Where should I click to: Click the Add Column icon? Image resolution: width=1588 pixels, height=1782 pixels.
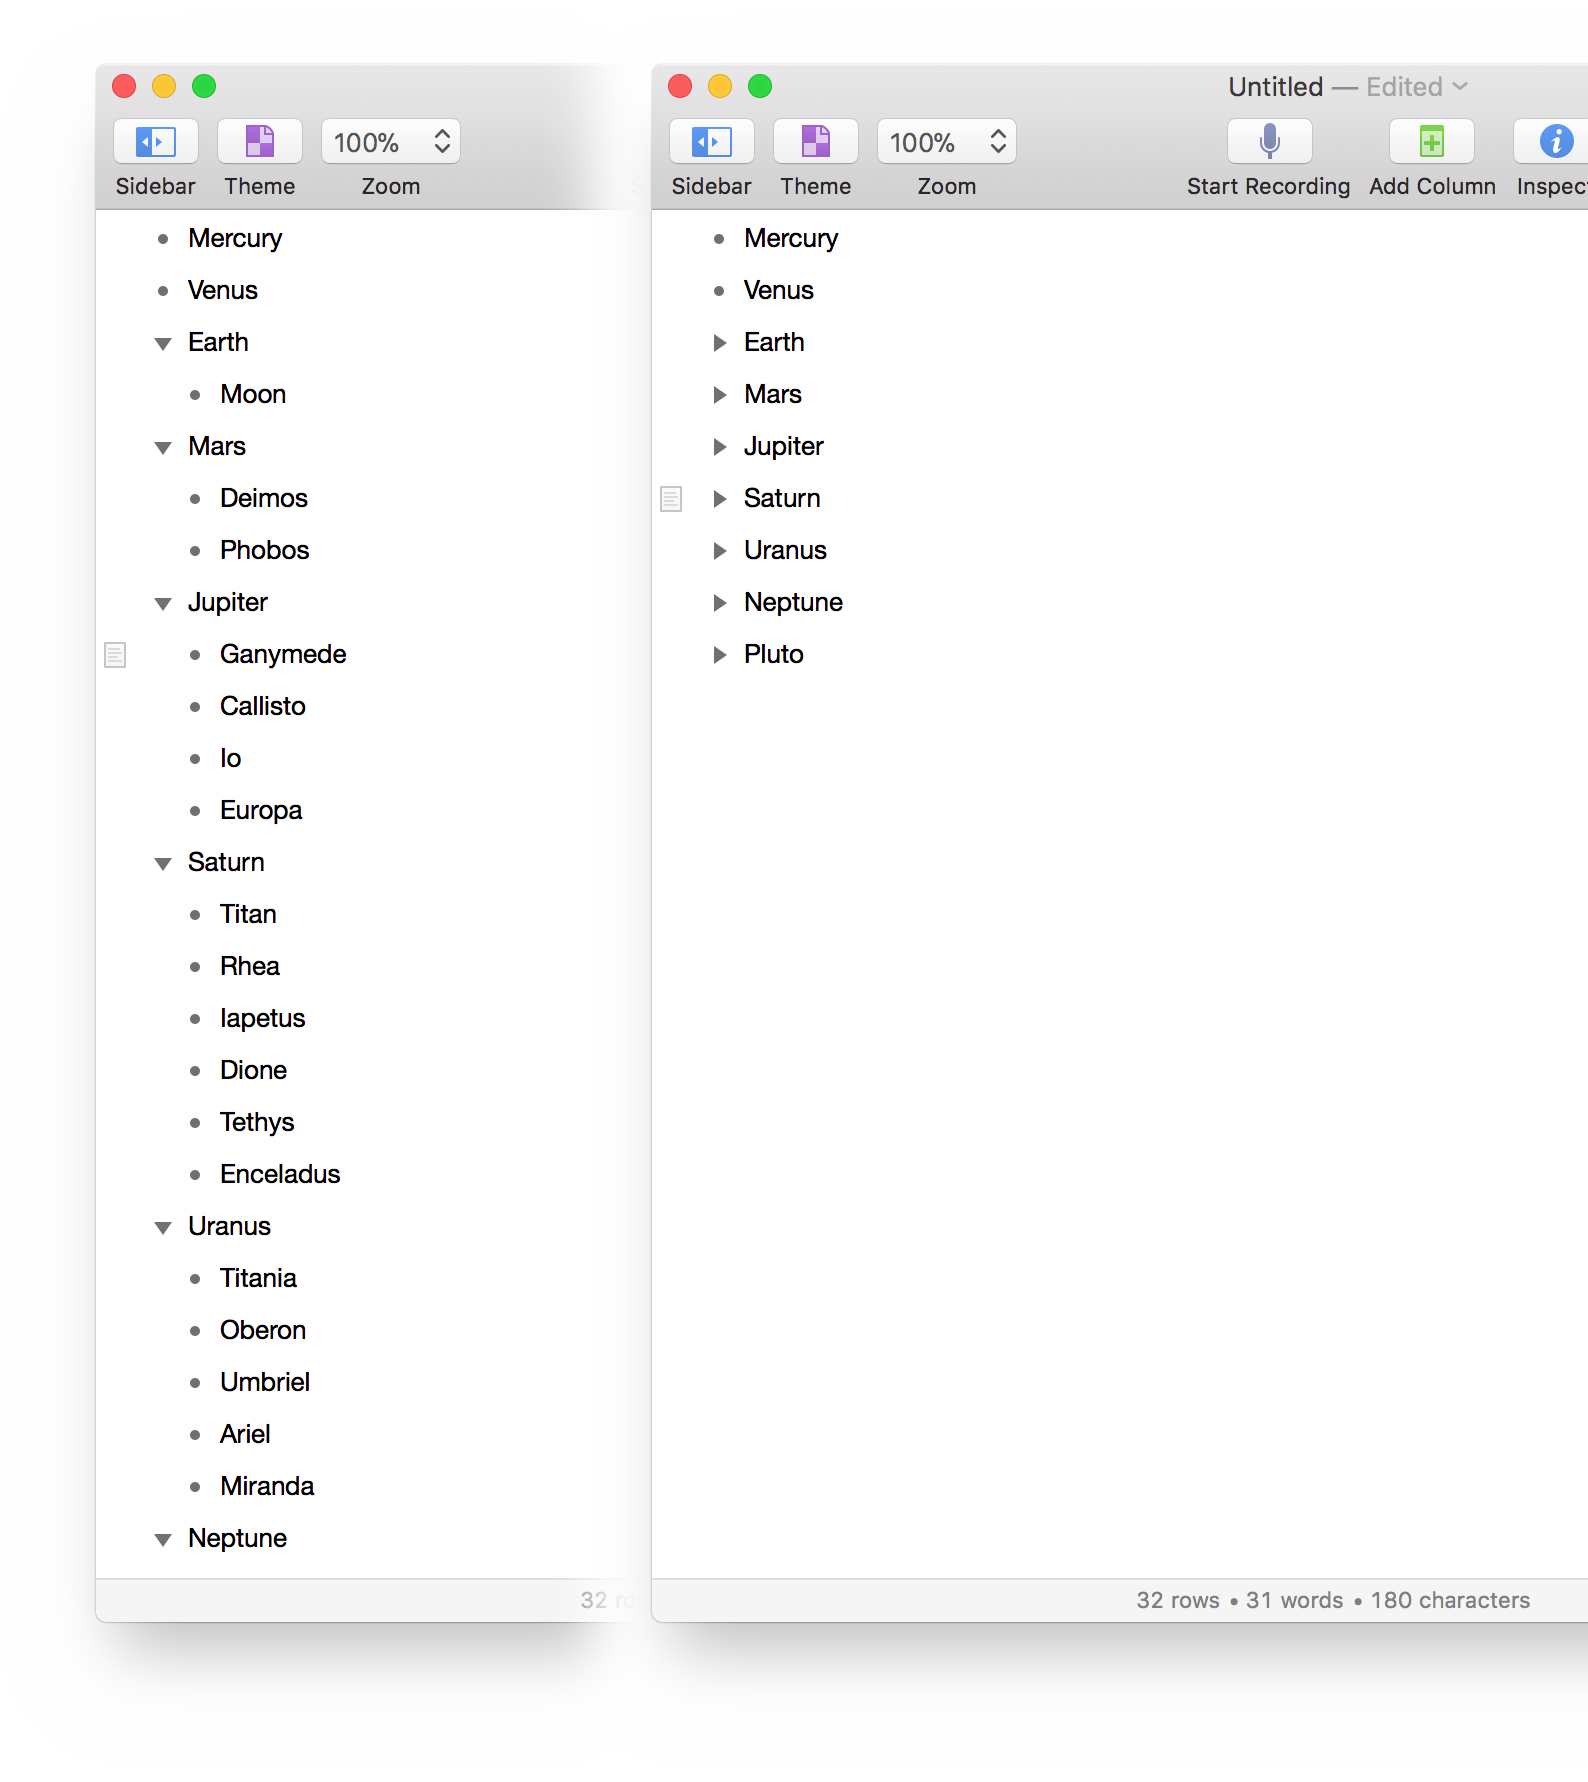(1431, 142)
